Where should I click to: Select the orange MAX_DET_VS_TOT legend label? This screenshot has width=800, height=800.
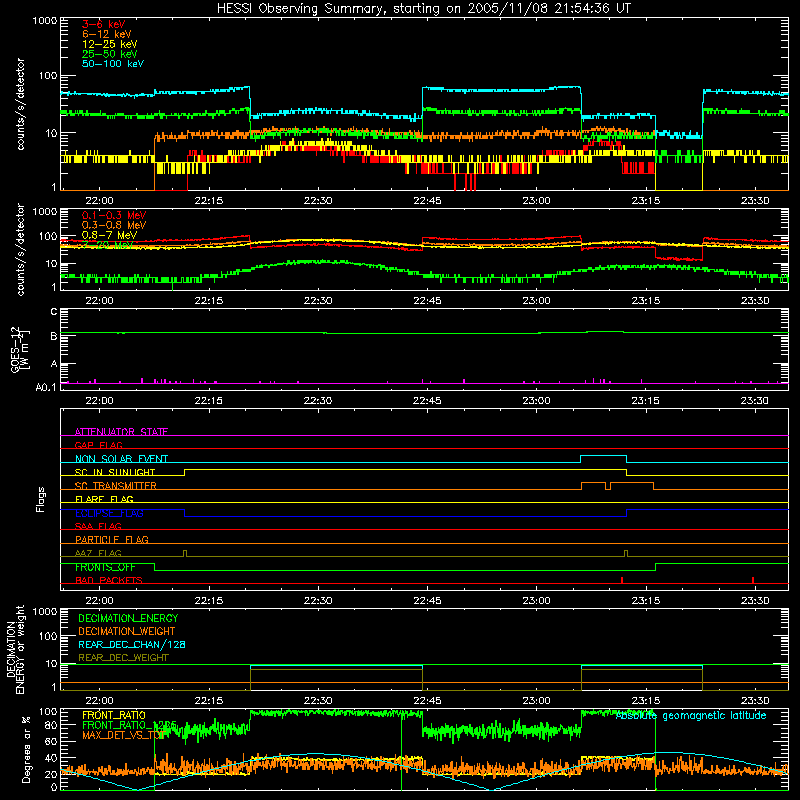[x=122, y=735]
